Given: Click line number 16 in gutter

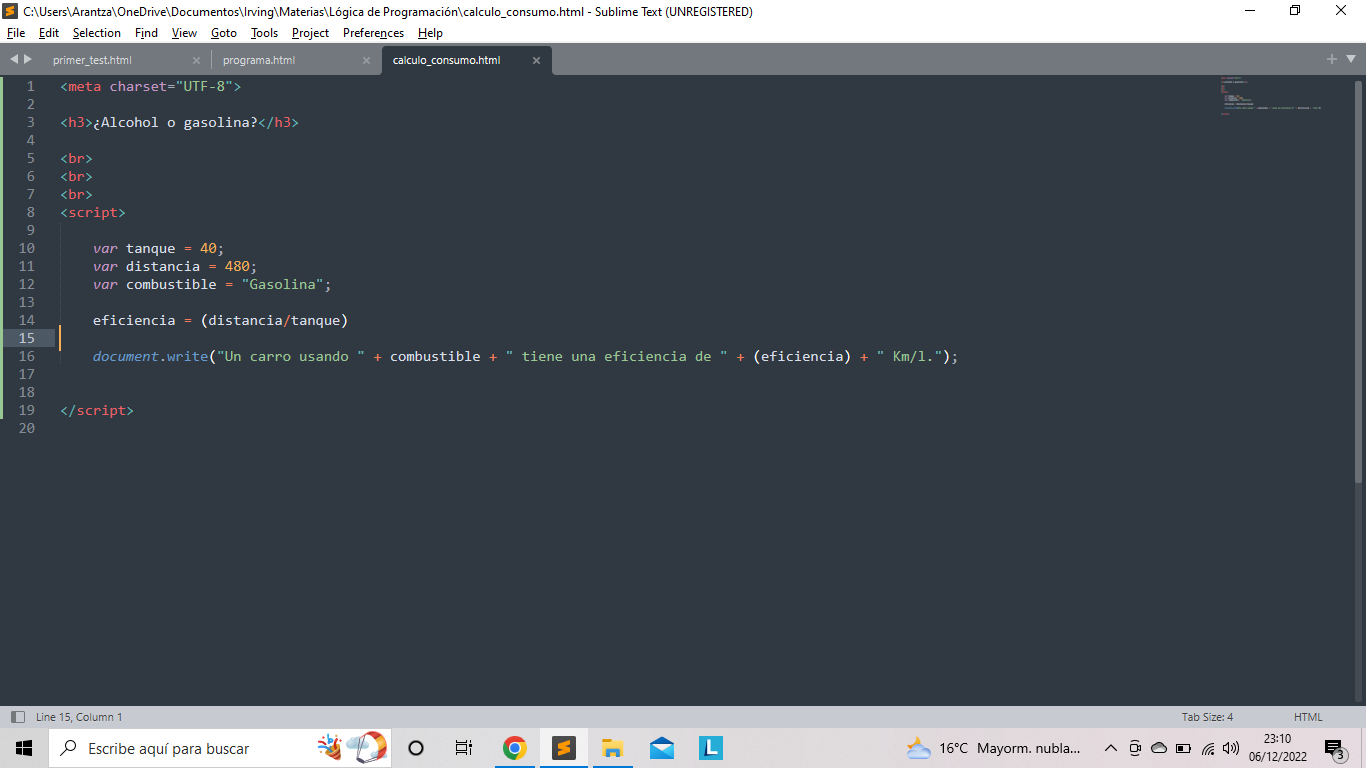Looking at the screenshot, I should click(x=26, y=356).
